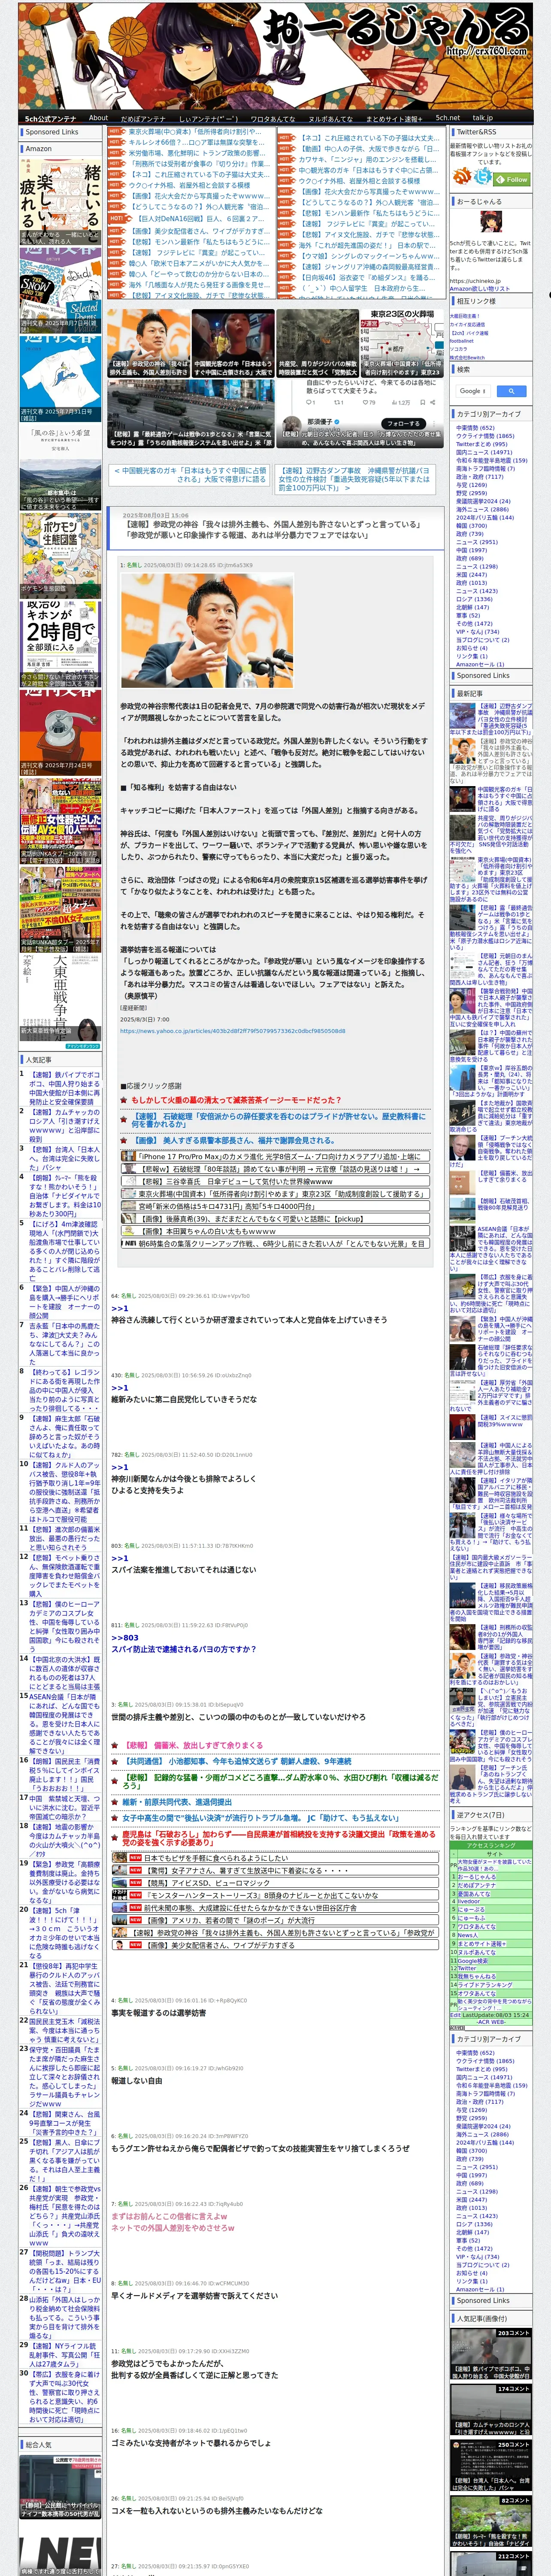Viewport: 551px width, 2576px height.
Task: Open the About nav item
Action: tap(98, 117)
